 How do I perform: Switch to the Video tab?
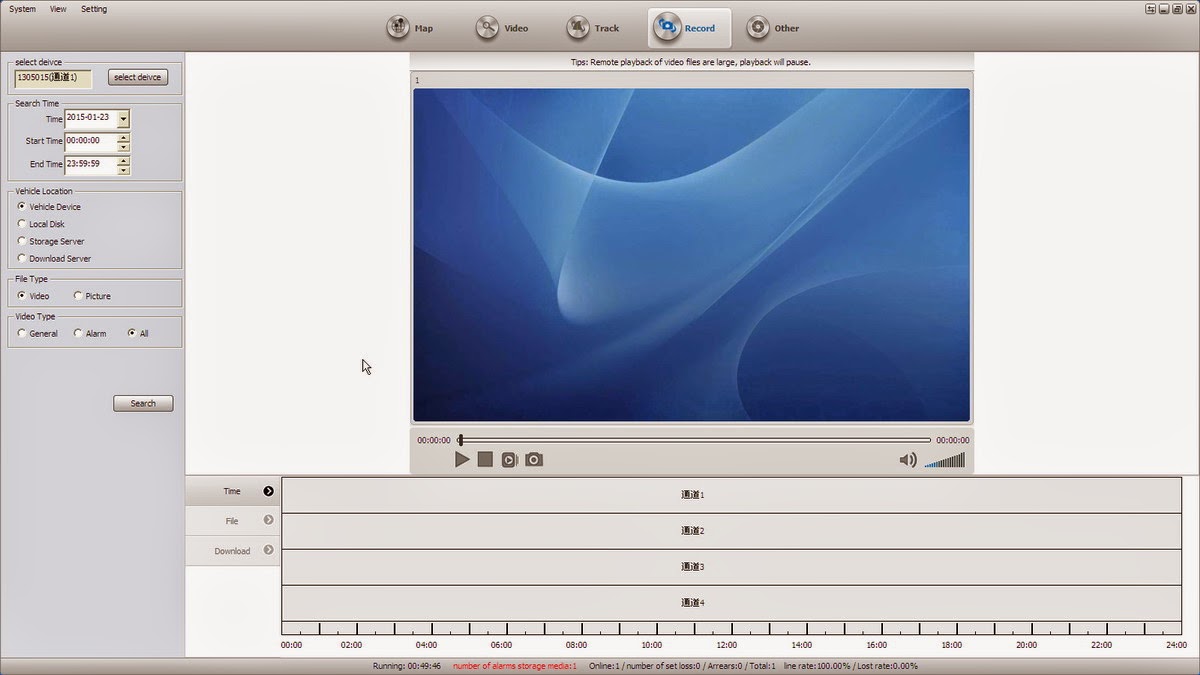click(x=502, y=28)
